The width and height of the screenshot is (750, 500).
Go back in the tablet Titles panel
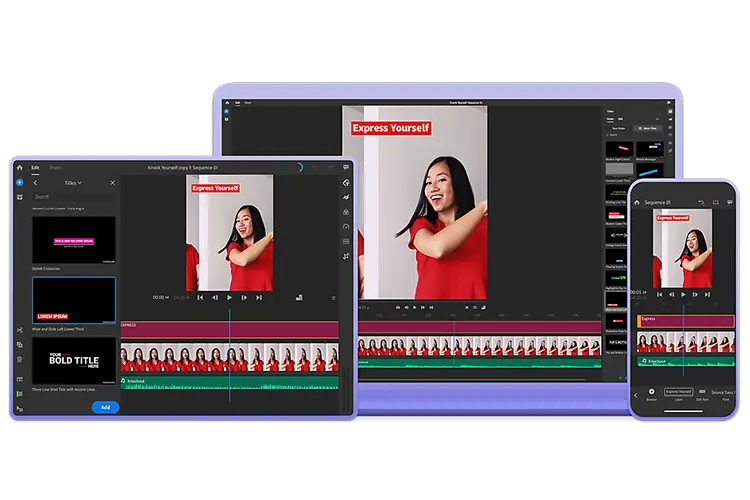[35, 183]
